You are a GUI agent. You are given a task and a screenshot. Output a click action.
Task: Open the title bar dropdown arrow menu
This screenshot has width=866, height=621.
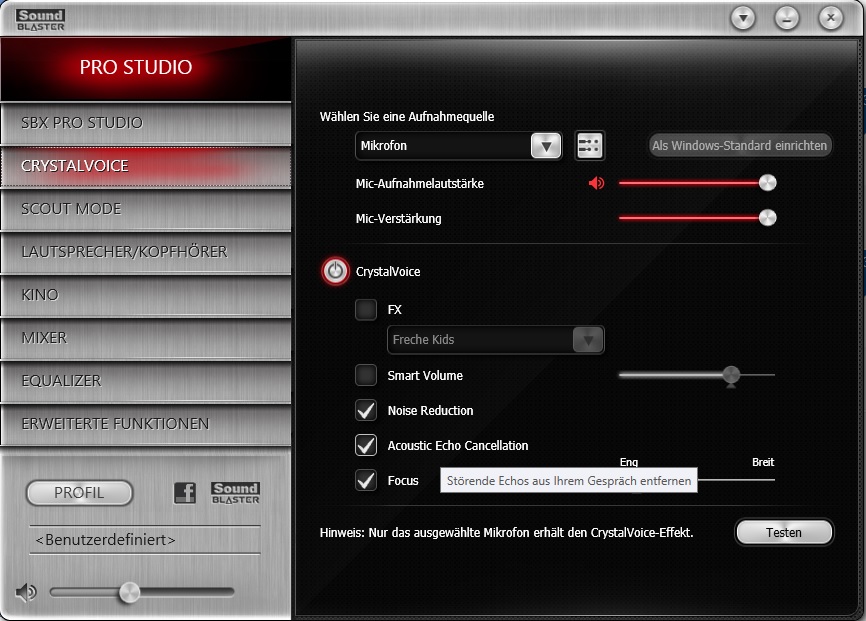click(743, 18)
